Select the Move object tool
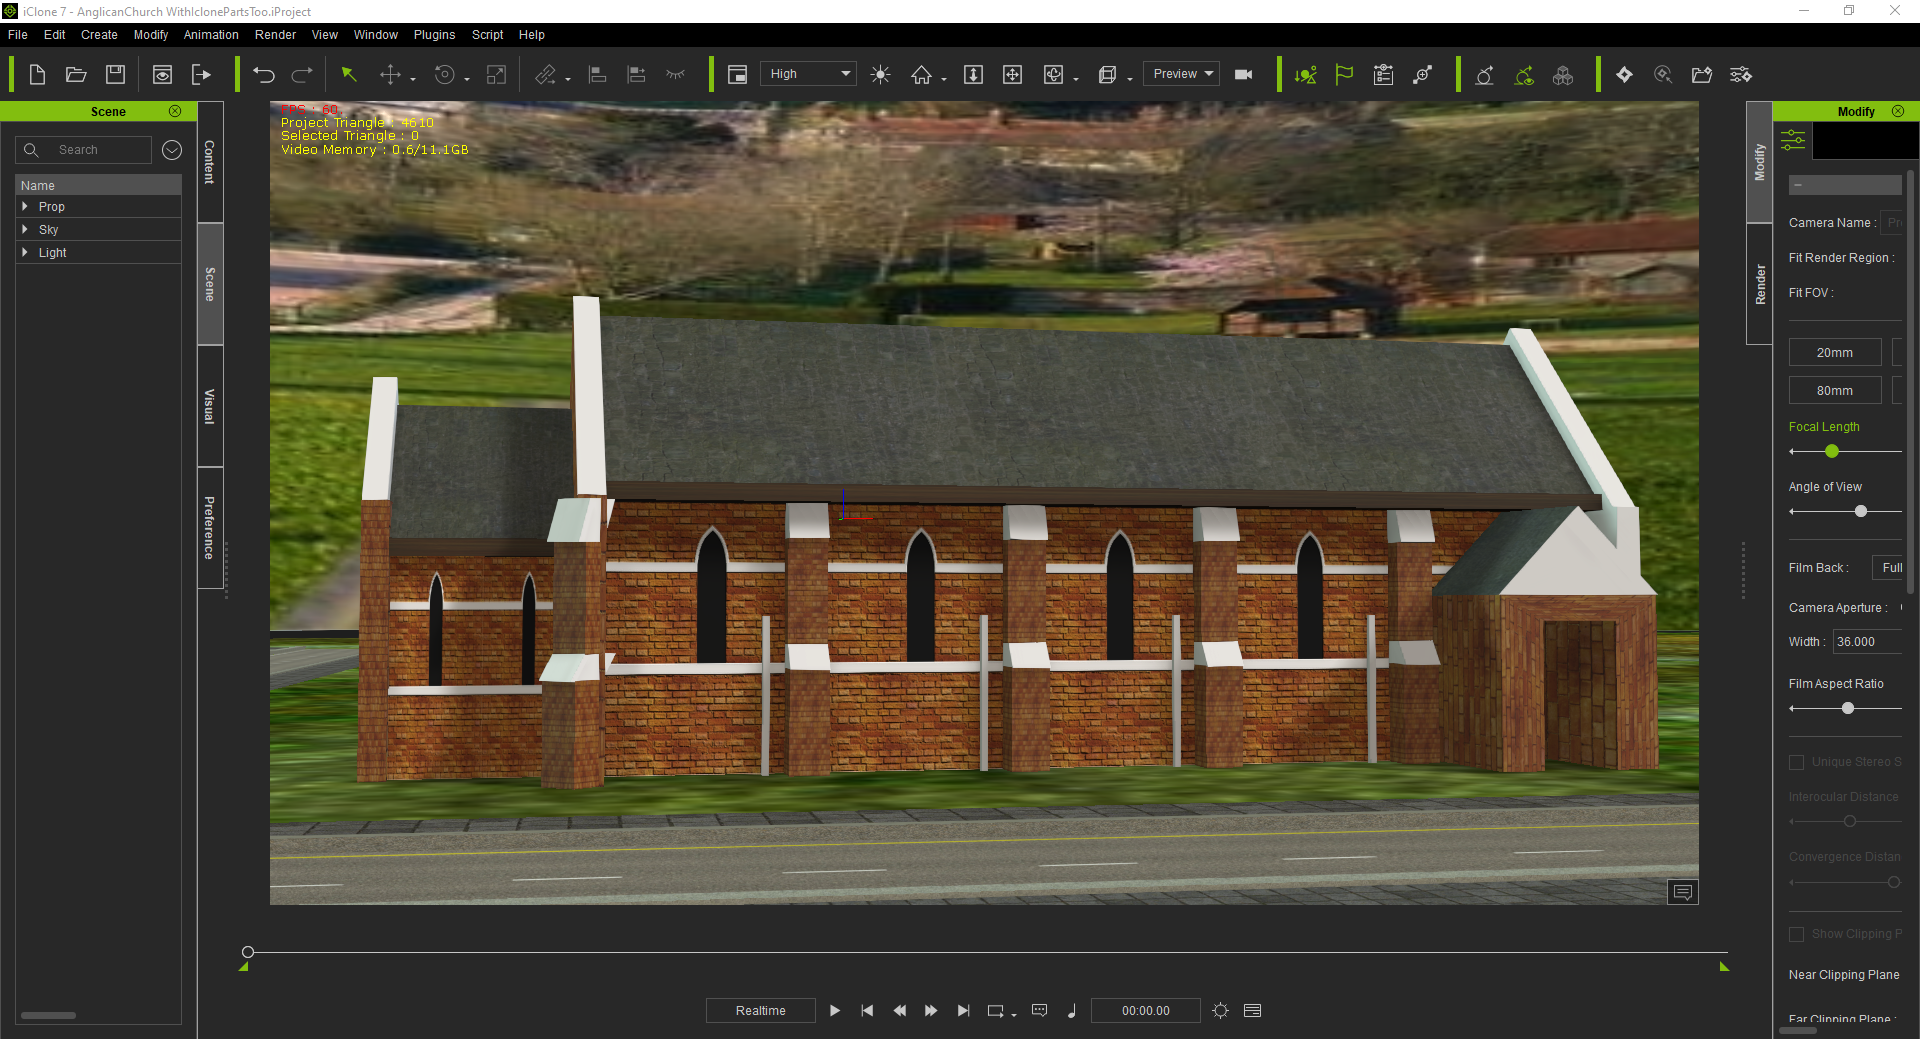 390,74
